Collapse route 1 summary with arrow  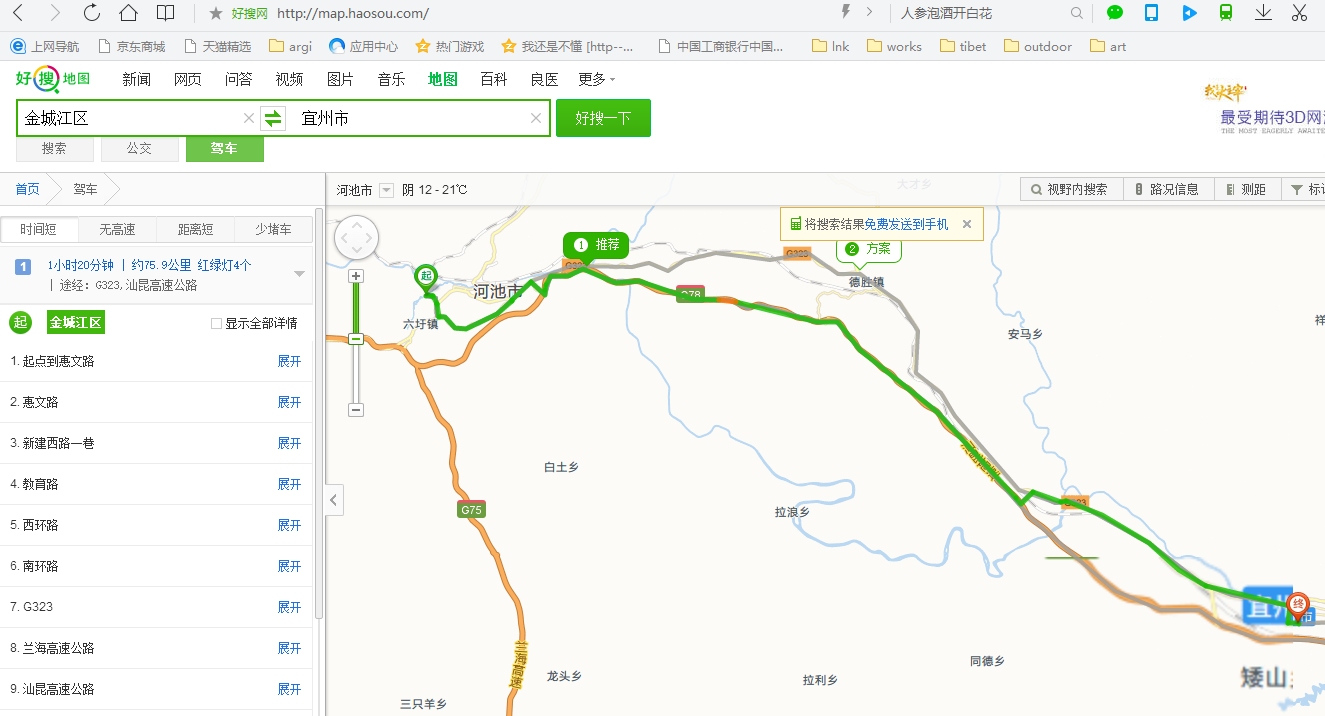[299, 274]
